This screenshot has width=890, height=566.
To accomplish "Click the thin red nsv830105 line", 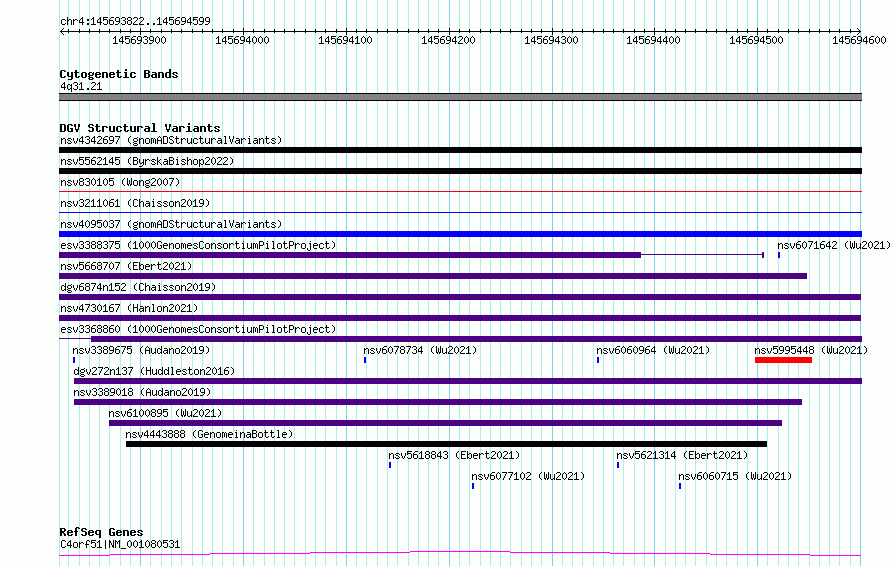I will (460, 192).
